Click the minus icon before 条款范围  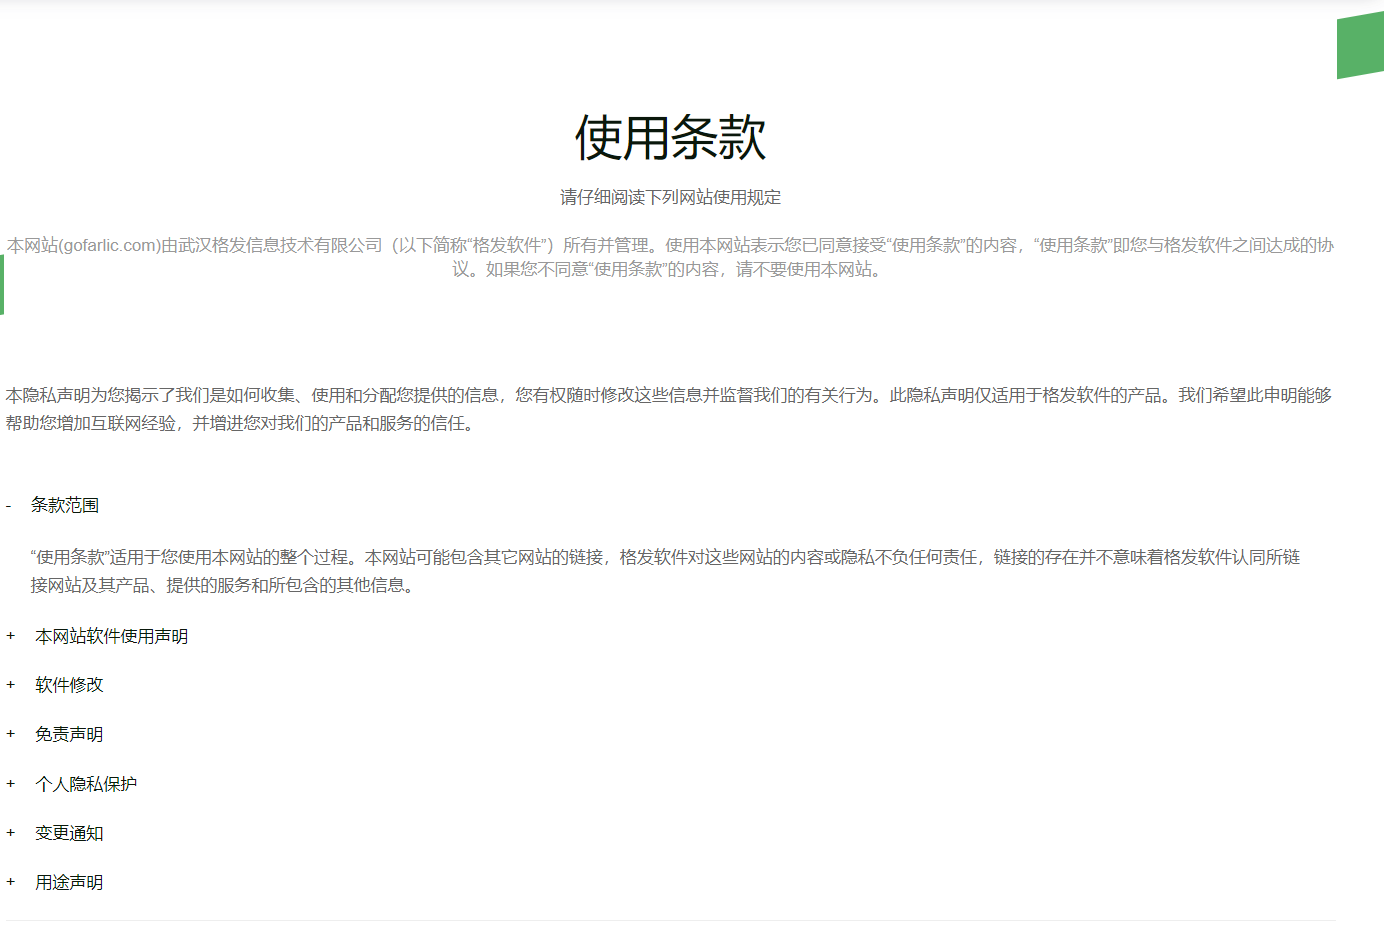click(10, 505)
